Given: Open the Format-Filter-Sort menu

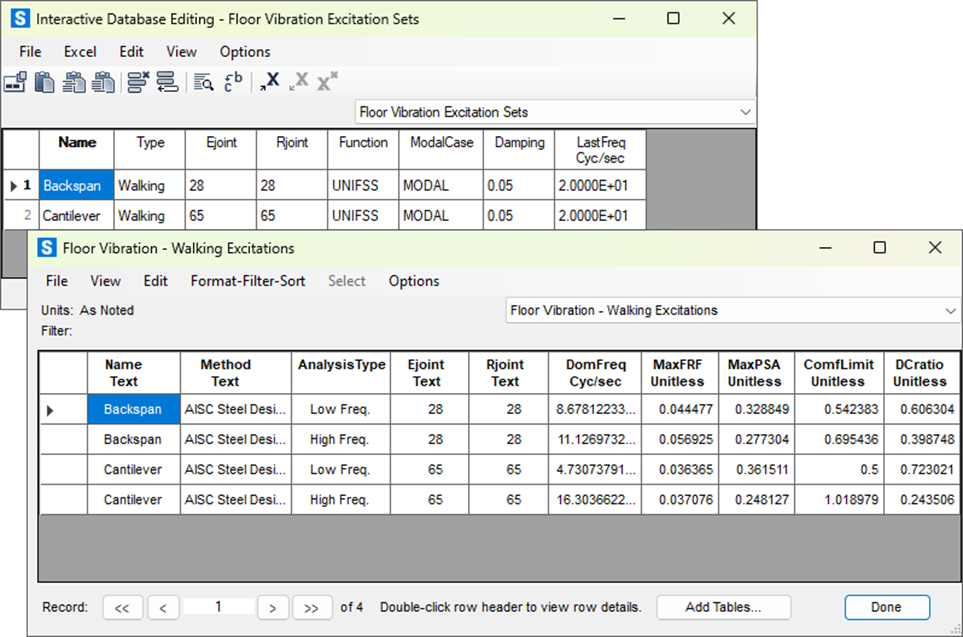Looking at the screenshot, I should (x=248, y=281).
